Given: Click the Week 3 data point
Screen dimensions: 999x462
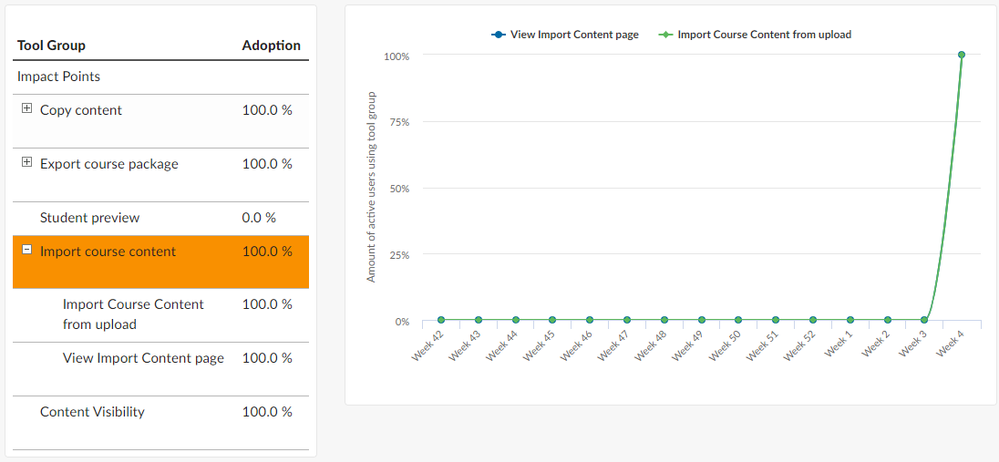Looking at the screenshot, I should 924,320.
